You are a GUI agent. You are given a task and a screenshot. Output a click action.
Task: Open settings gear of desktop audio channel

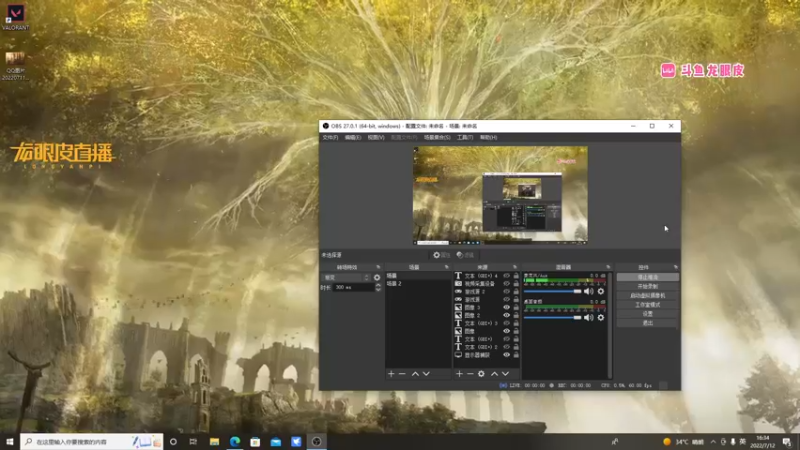(601, 317)
